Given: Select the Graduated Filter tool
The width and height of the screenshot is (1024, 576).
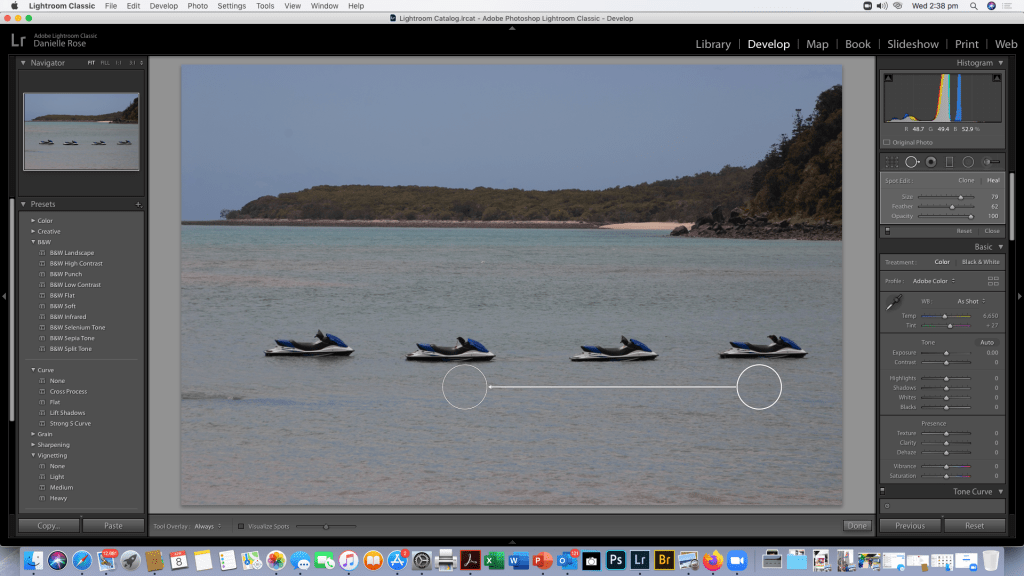Looking at the screenshot, I should (949, 162).
